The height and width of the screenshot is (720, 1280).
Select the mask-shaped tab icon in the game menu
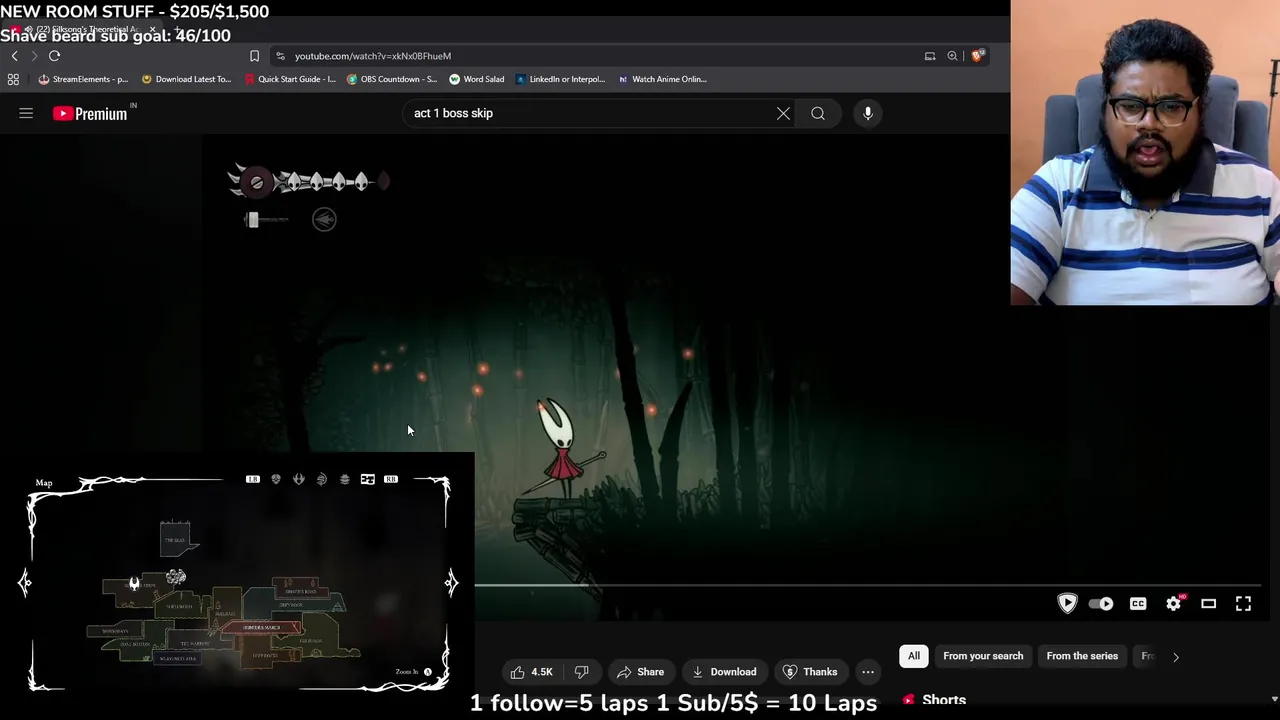276,480
